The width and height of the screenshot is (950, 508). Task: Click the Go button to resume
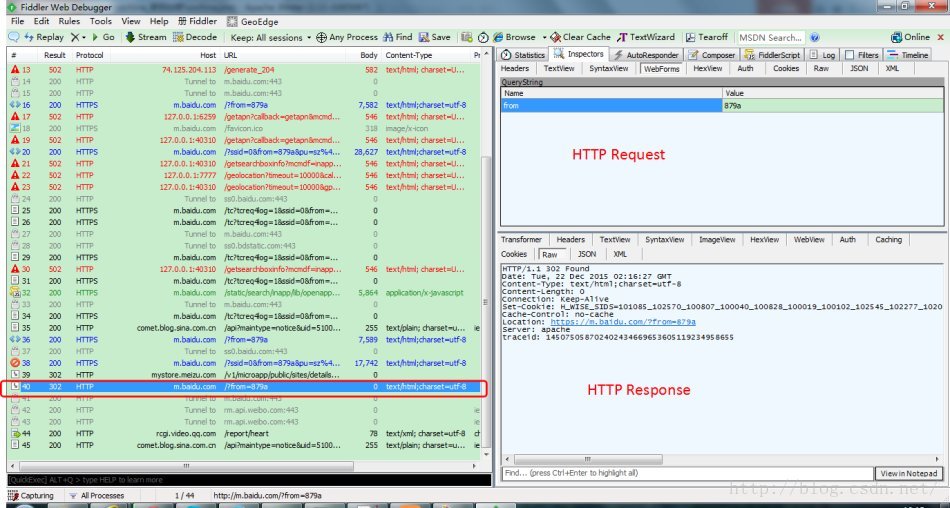(x=103, y=37)
